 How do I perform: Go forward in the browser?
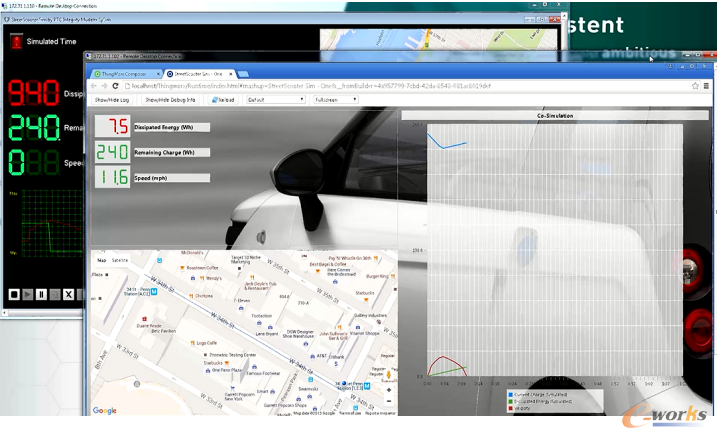coord(104,86)
